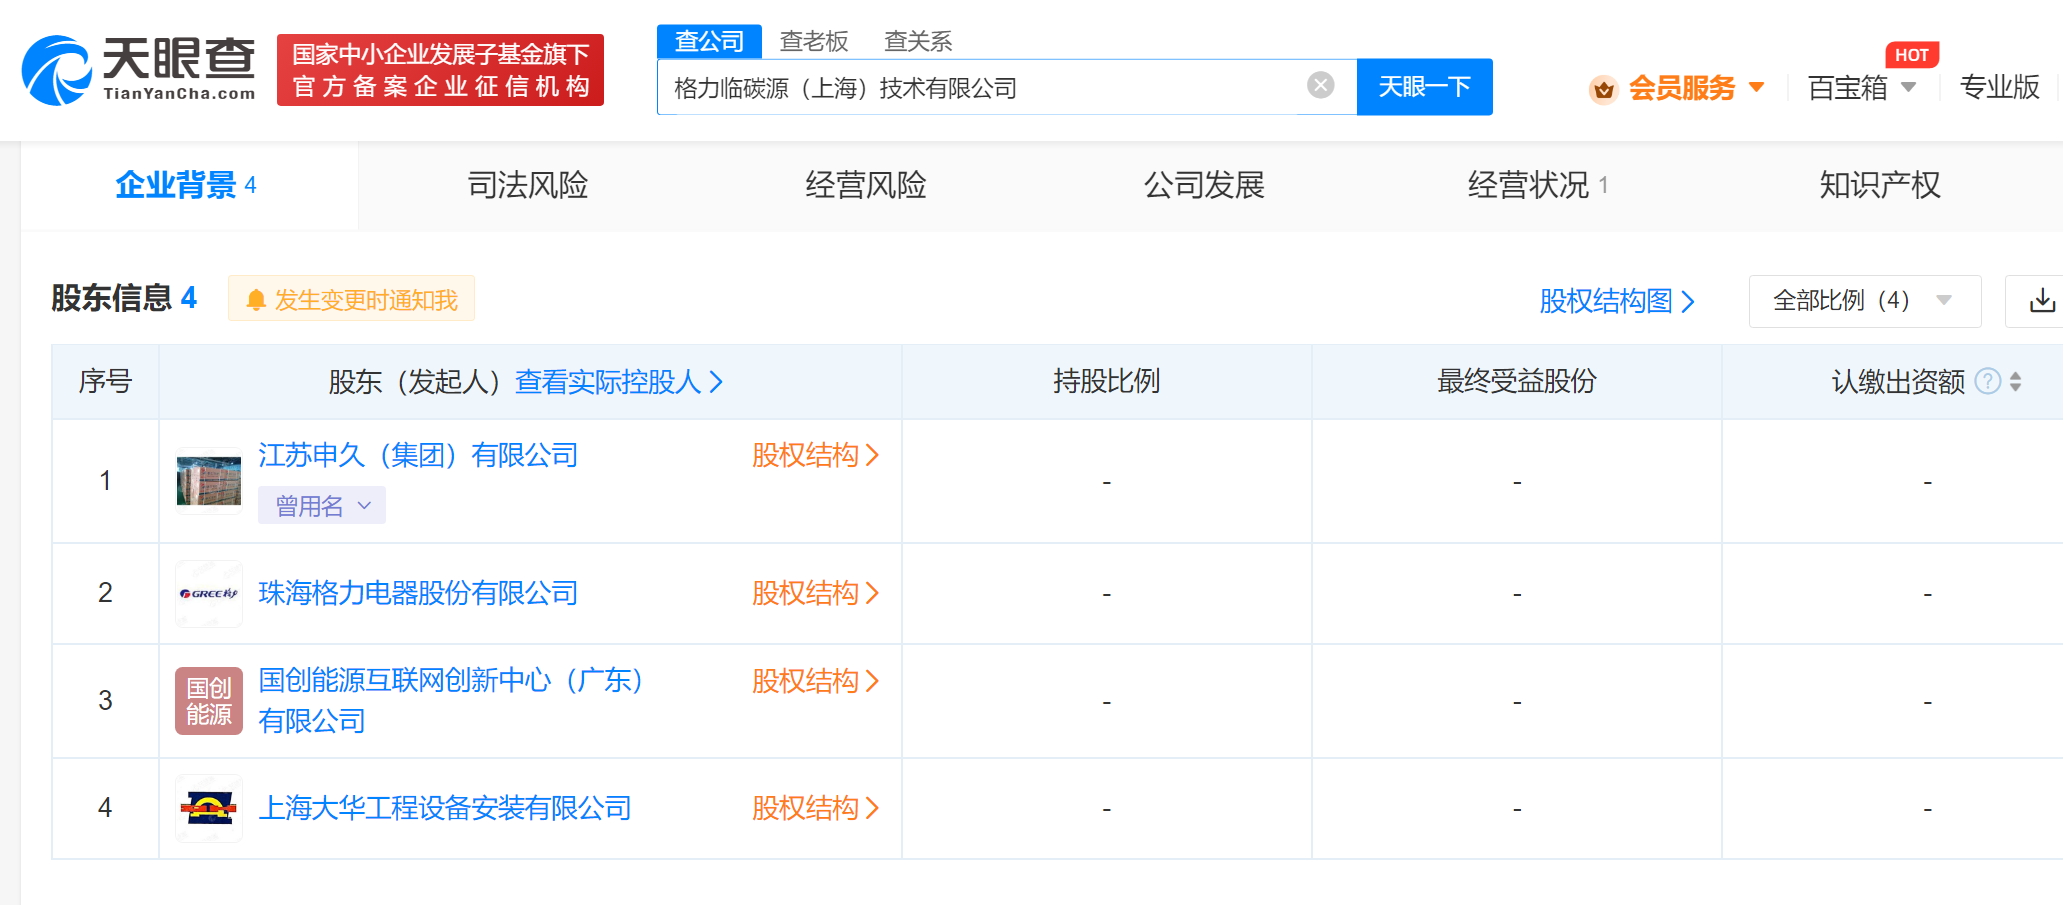2063x905 pixels.
Task: Expand the 曾用名 dropdown
Action: coord(322,506)
